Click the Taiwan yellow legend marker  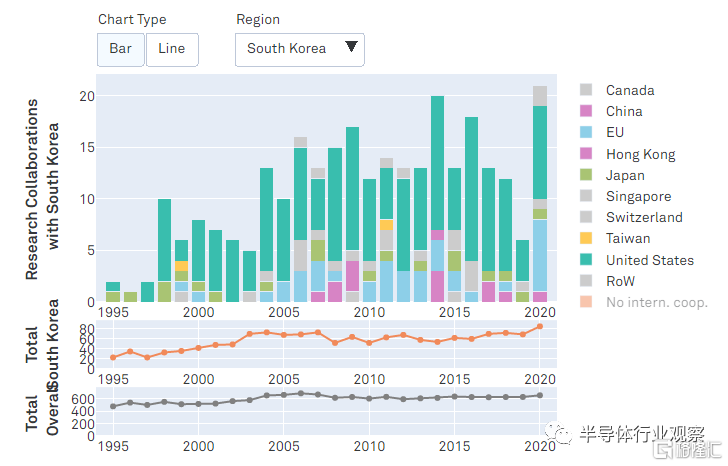[x=586, y=238]
